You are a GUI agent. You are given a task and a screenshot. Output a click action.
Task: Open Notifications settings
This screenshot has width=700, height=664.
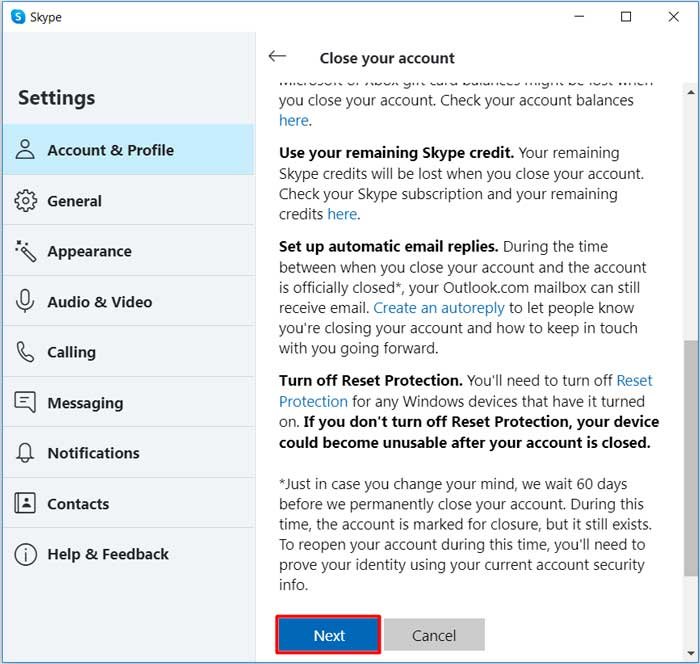tap(129, 453)
